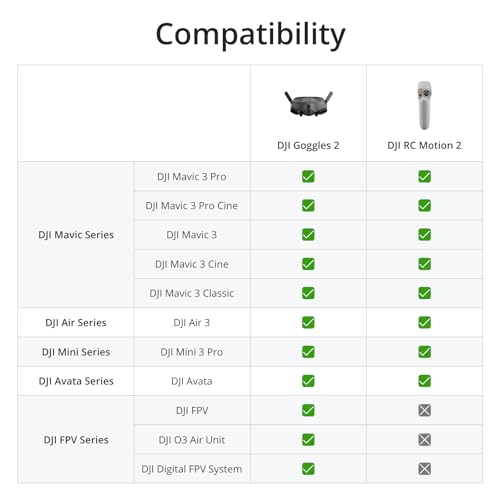Click the gray X for DJI O3 Air Unit
The width and height of the screenshot is (500, 500).
[424, 439]
